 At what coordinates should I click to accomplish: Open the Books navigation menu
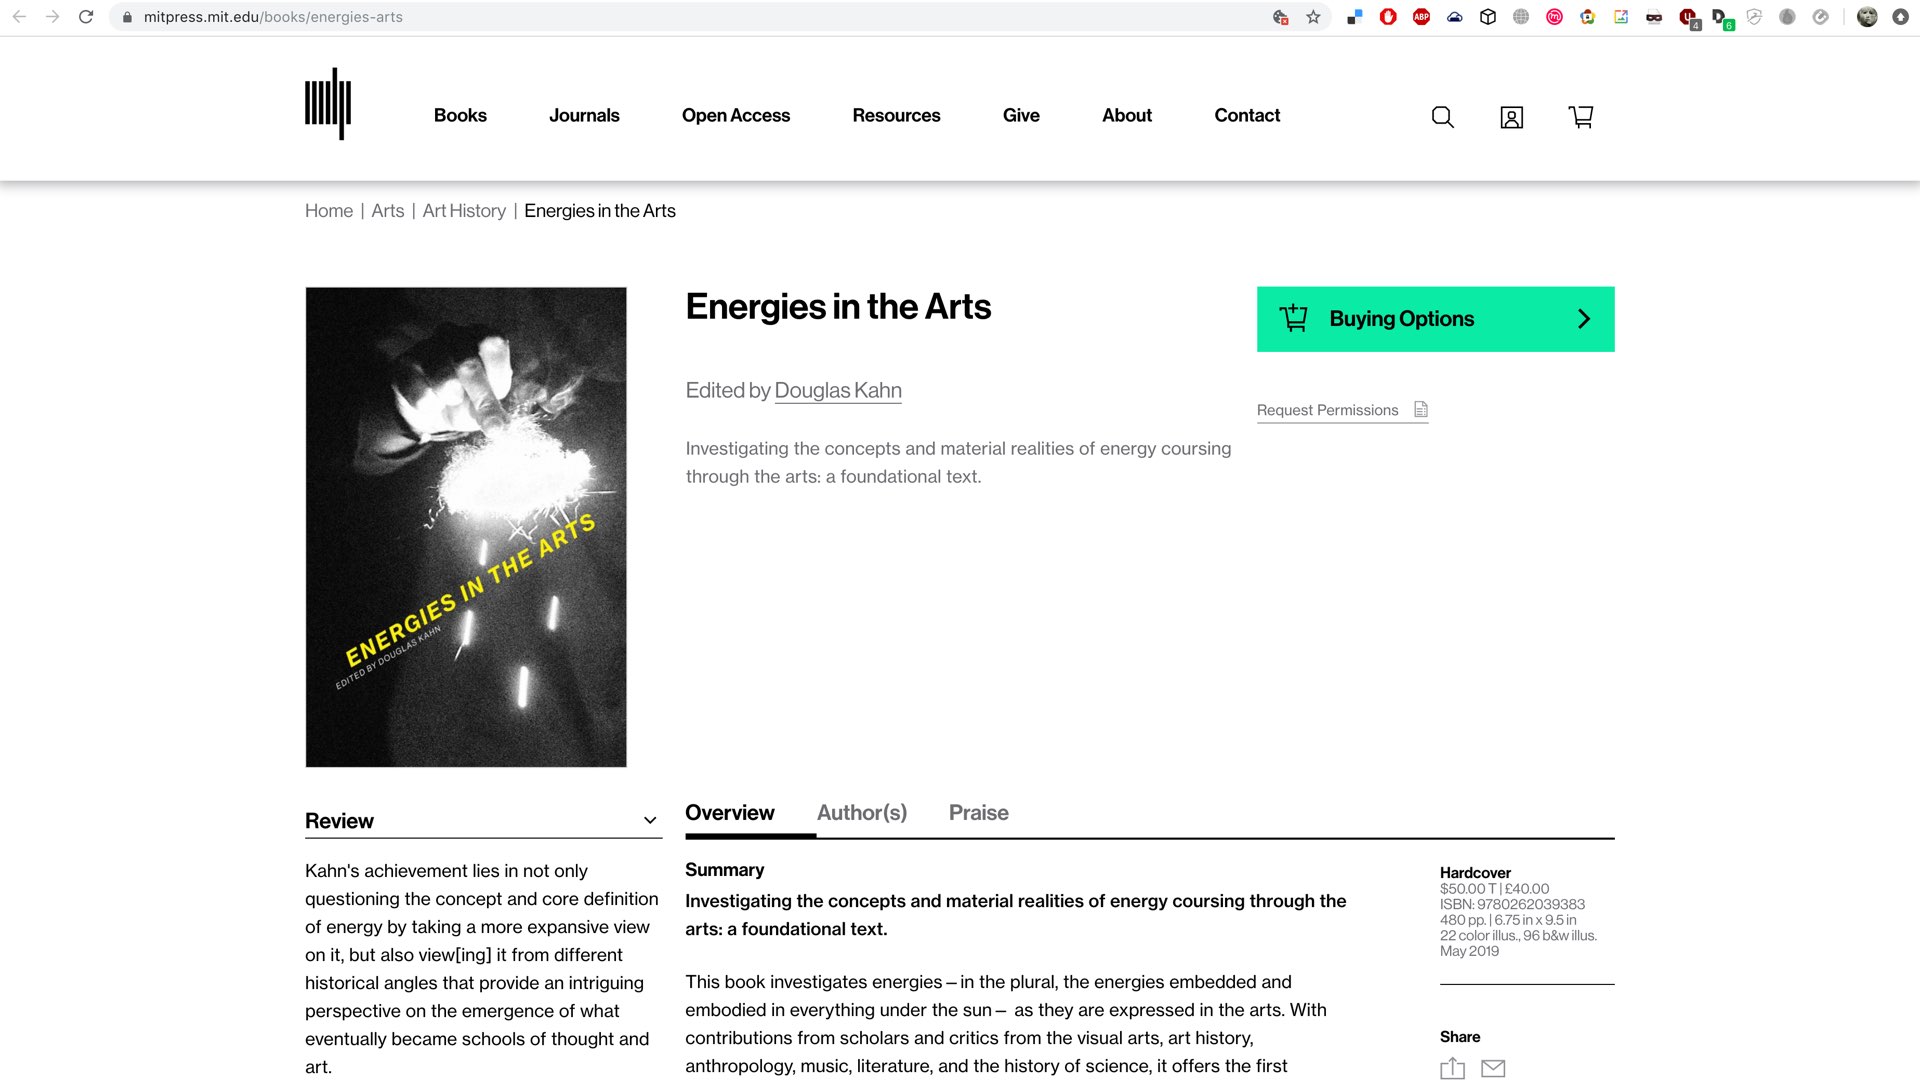460,116
